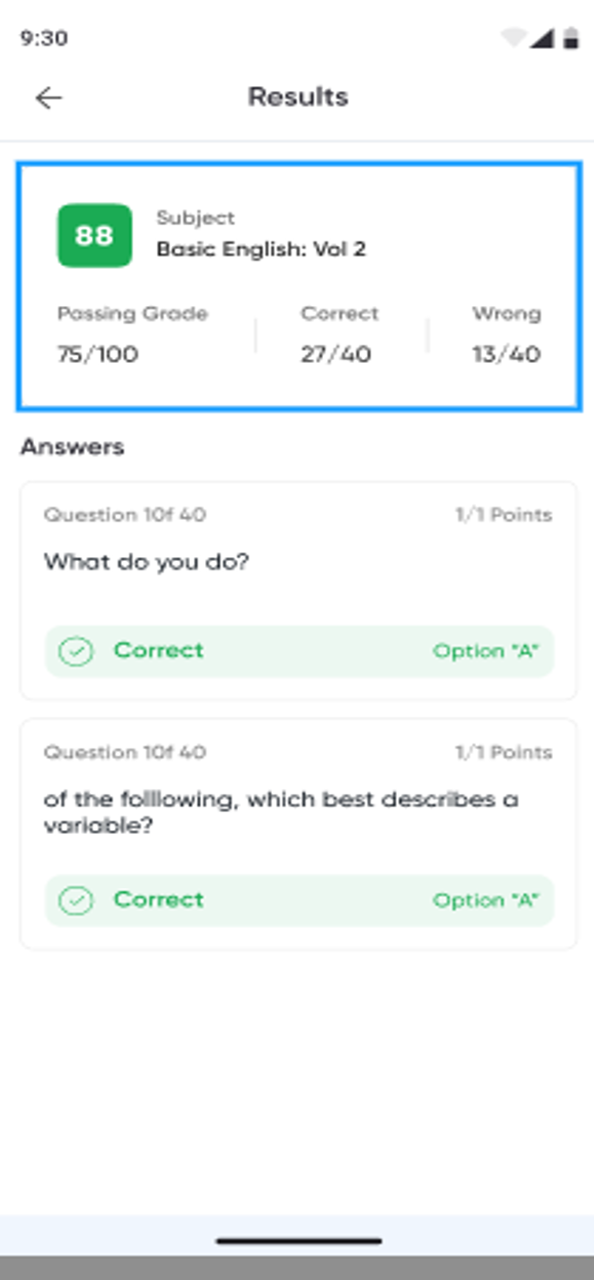Click the green 88 score badge
This screenshot has width=594, height=1280.
94,236
